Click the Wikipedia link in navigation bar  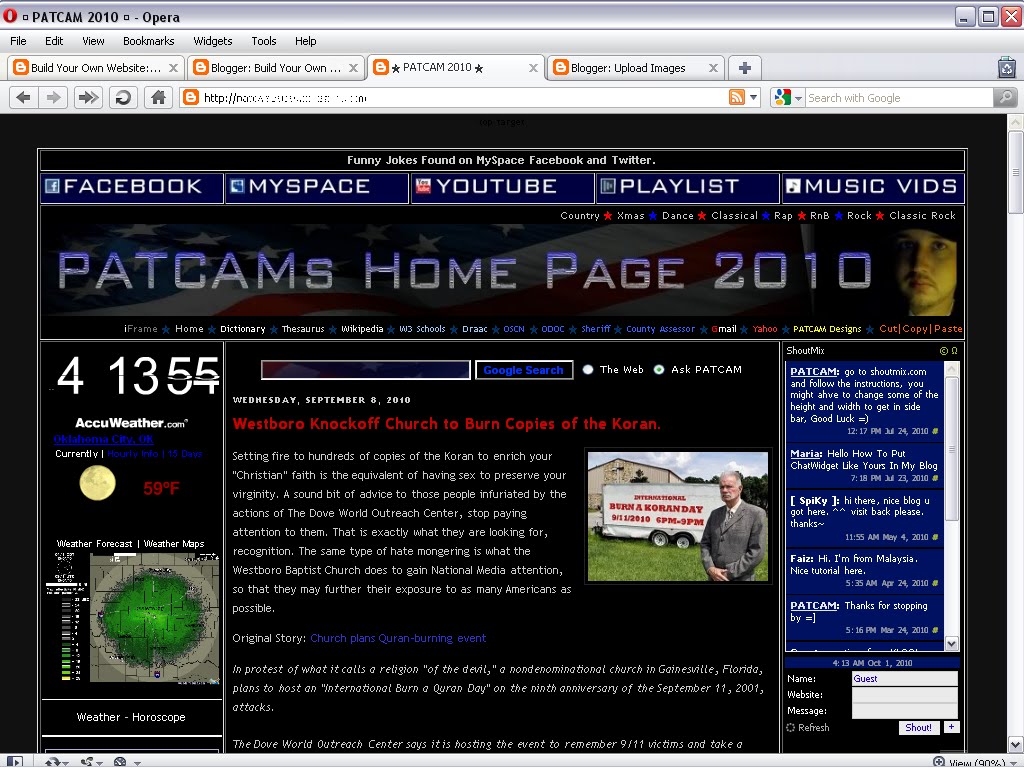(x=362, y=329)
